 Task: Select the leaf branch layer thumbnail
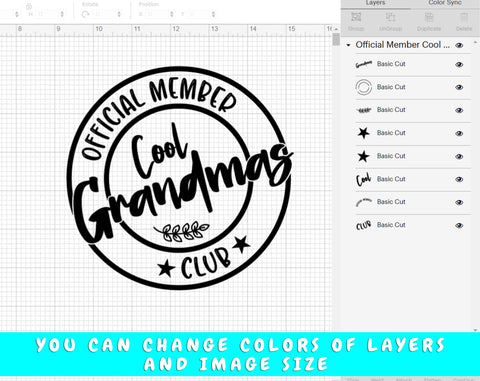363,110
